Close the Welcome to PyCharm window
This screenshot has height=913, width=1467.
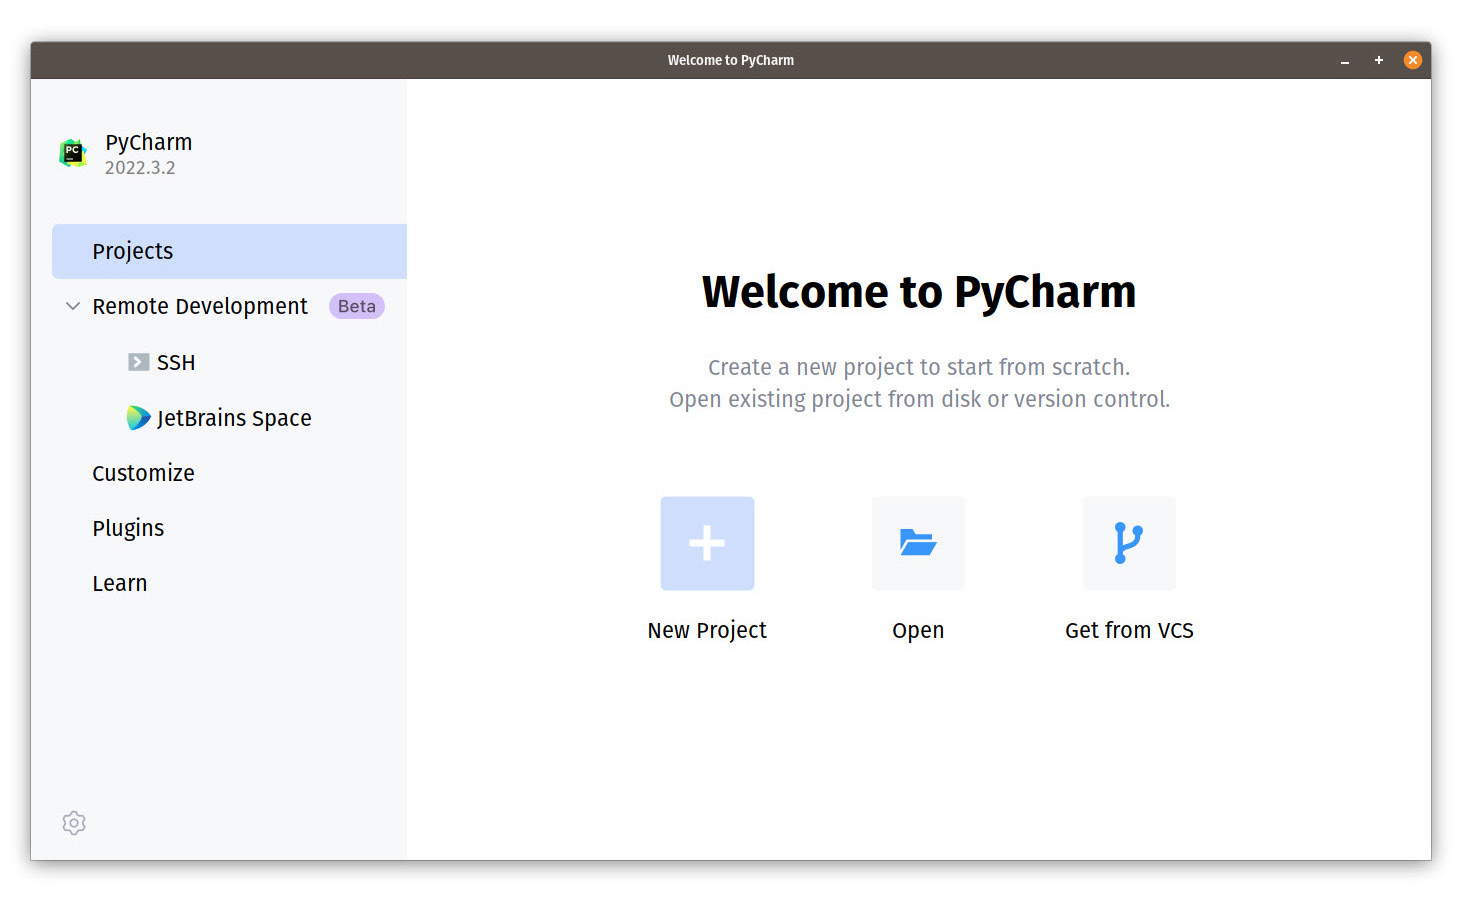(x=1413, y=60)
